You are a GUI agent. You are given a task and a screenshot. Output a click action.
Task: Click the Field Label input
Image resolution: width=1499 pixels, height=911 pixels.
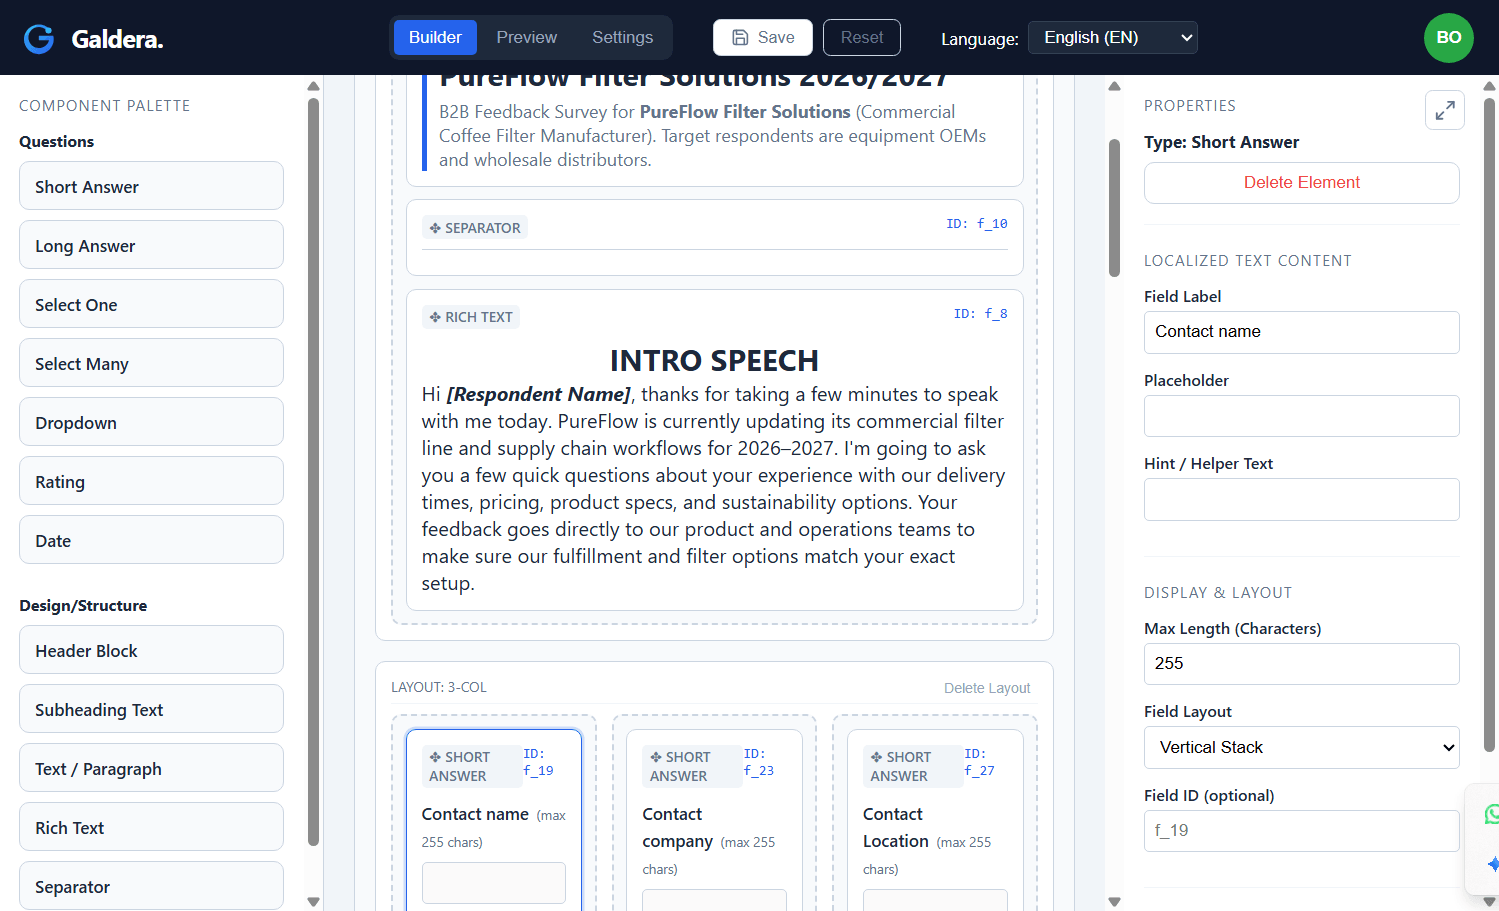[1301, 332]
